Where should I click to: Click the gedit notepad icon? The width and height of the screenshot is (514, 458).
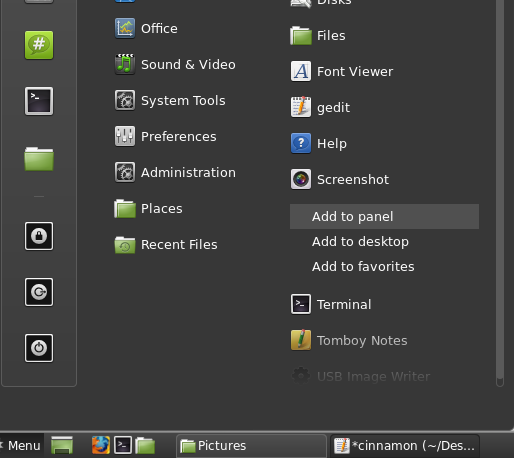pos(301,107)
